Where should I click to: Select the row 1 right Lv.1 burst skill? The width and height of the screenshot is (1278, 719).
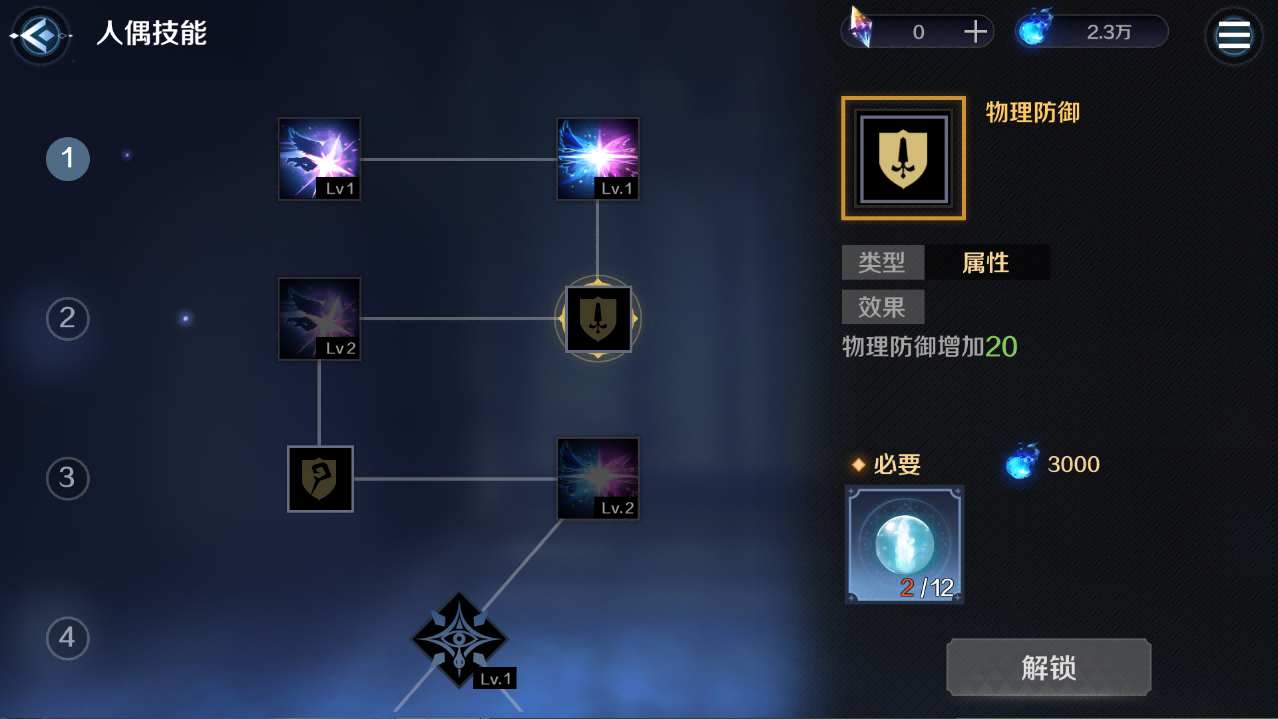click(597, 159)
